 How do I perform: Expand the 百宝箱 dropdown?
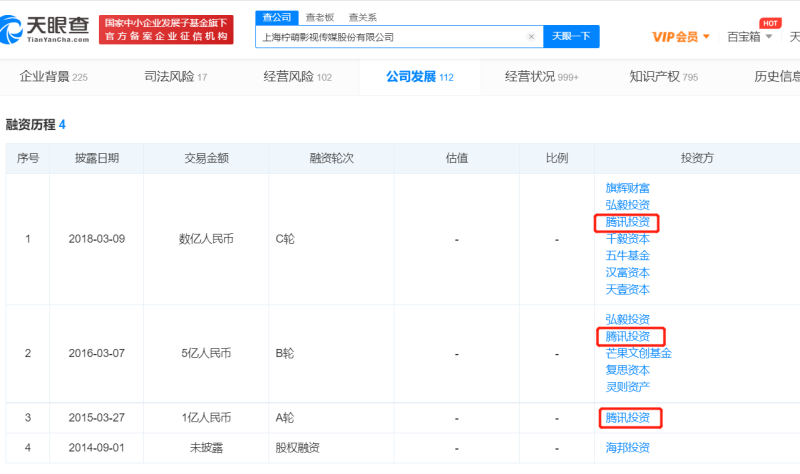tap(750, 37)
